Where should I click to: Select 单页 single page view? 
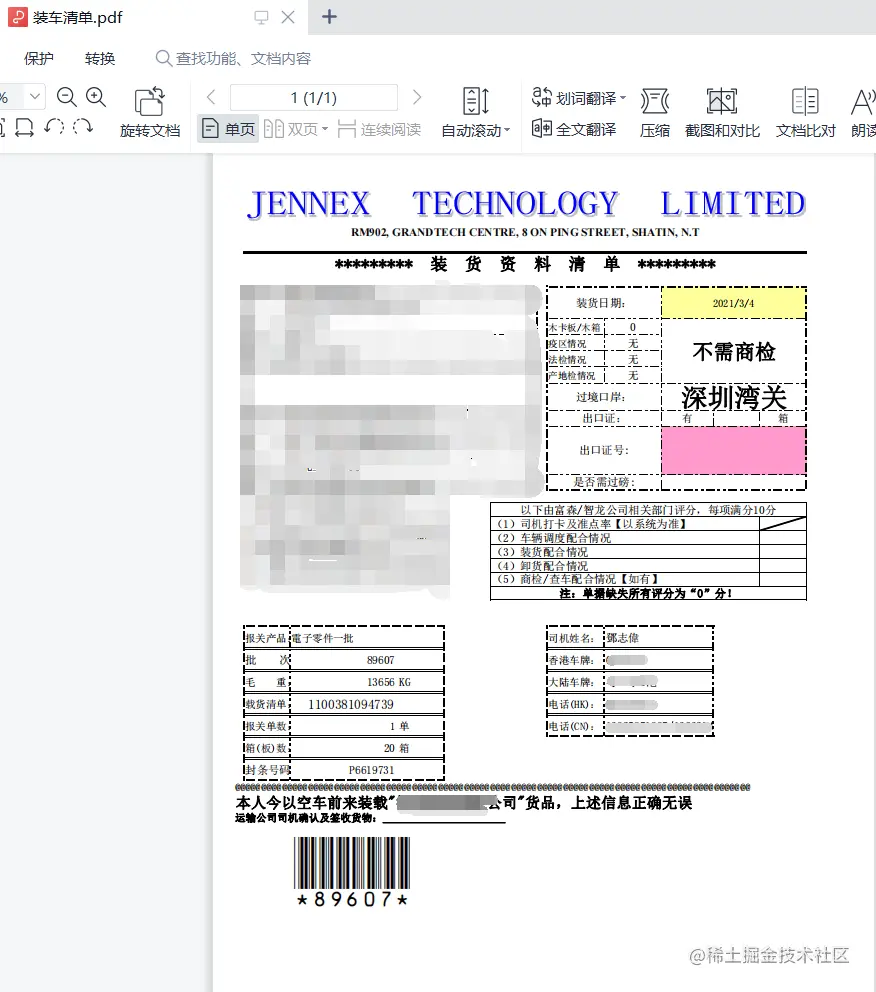[228, 129]
